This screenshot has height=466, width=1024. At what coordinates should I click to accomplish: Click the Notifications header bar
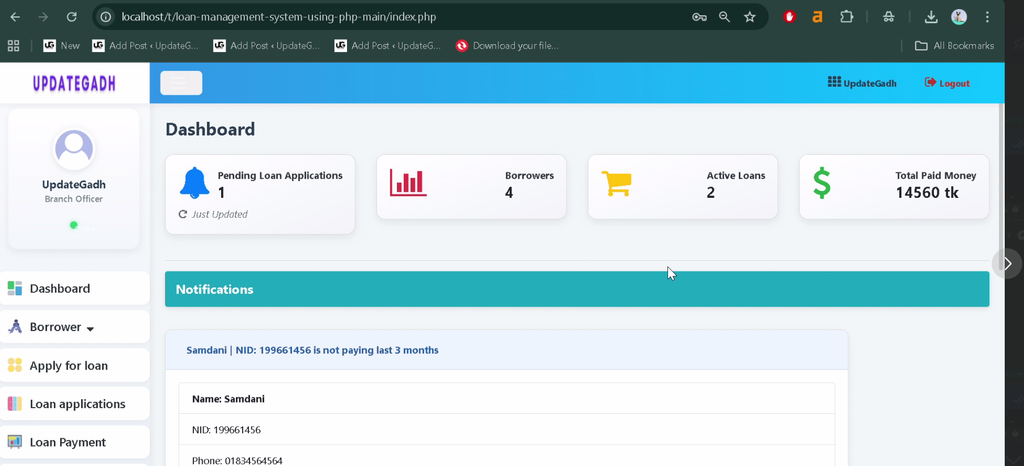pyautogui.click(x=577, y=289)
